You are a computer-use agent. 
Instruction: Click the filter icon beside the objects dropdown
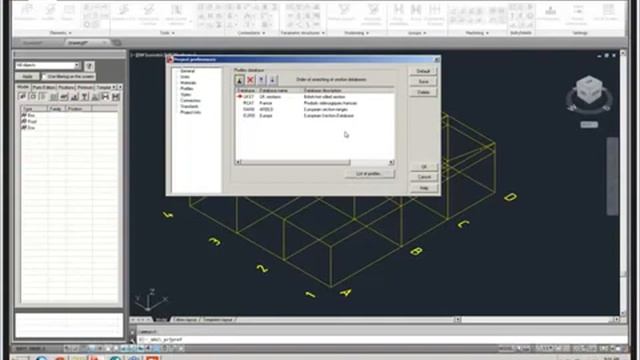[x=89, y=66]
